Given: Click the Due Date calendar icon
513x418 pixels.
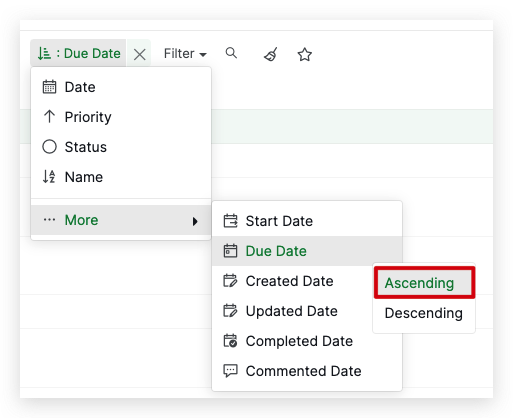Looking at the screenshot, I should point(230,251).
